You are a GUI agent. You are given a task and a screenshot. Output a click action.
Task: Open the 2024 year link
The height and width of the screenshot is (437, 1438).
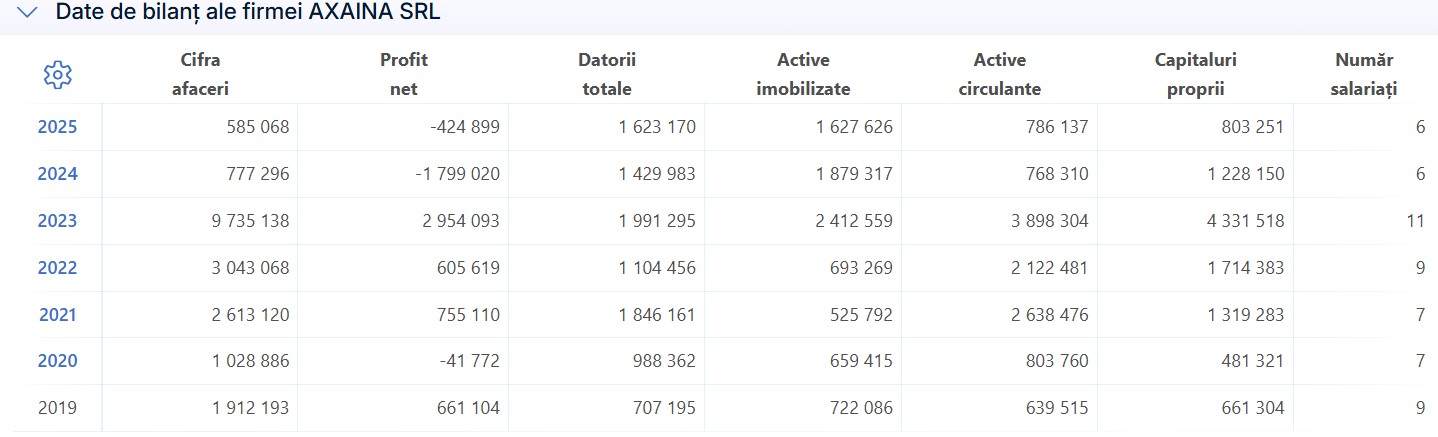pyautogui.click(x=57, y=174)
